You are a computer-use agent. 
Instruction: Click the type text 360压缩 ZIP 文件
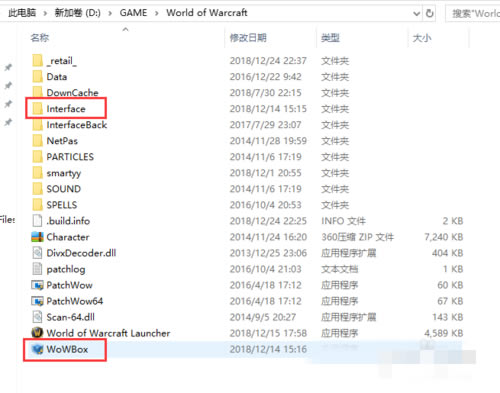(x=357, y=237)
